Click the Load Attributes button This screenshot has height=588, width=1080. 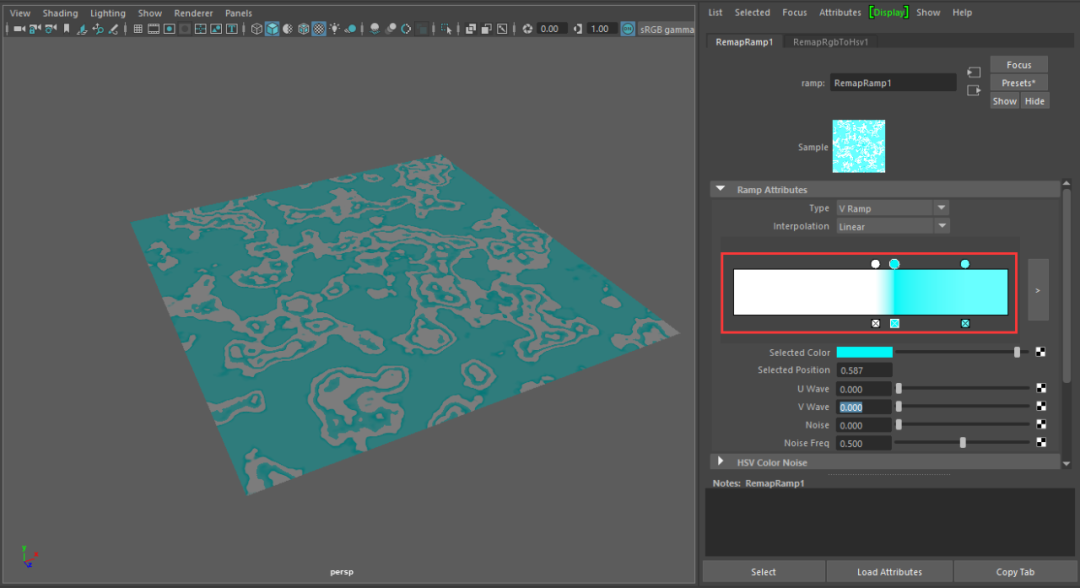tap(889, 571)
